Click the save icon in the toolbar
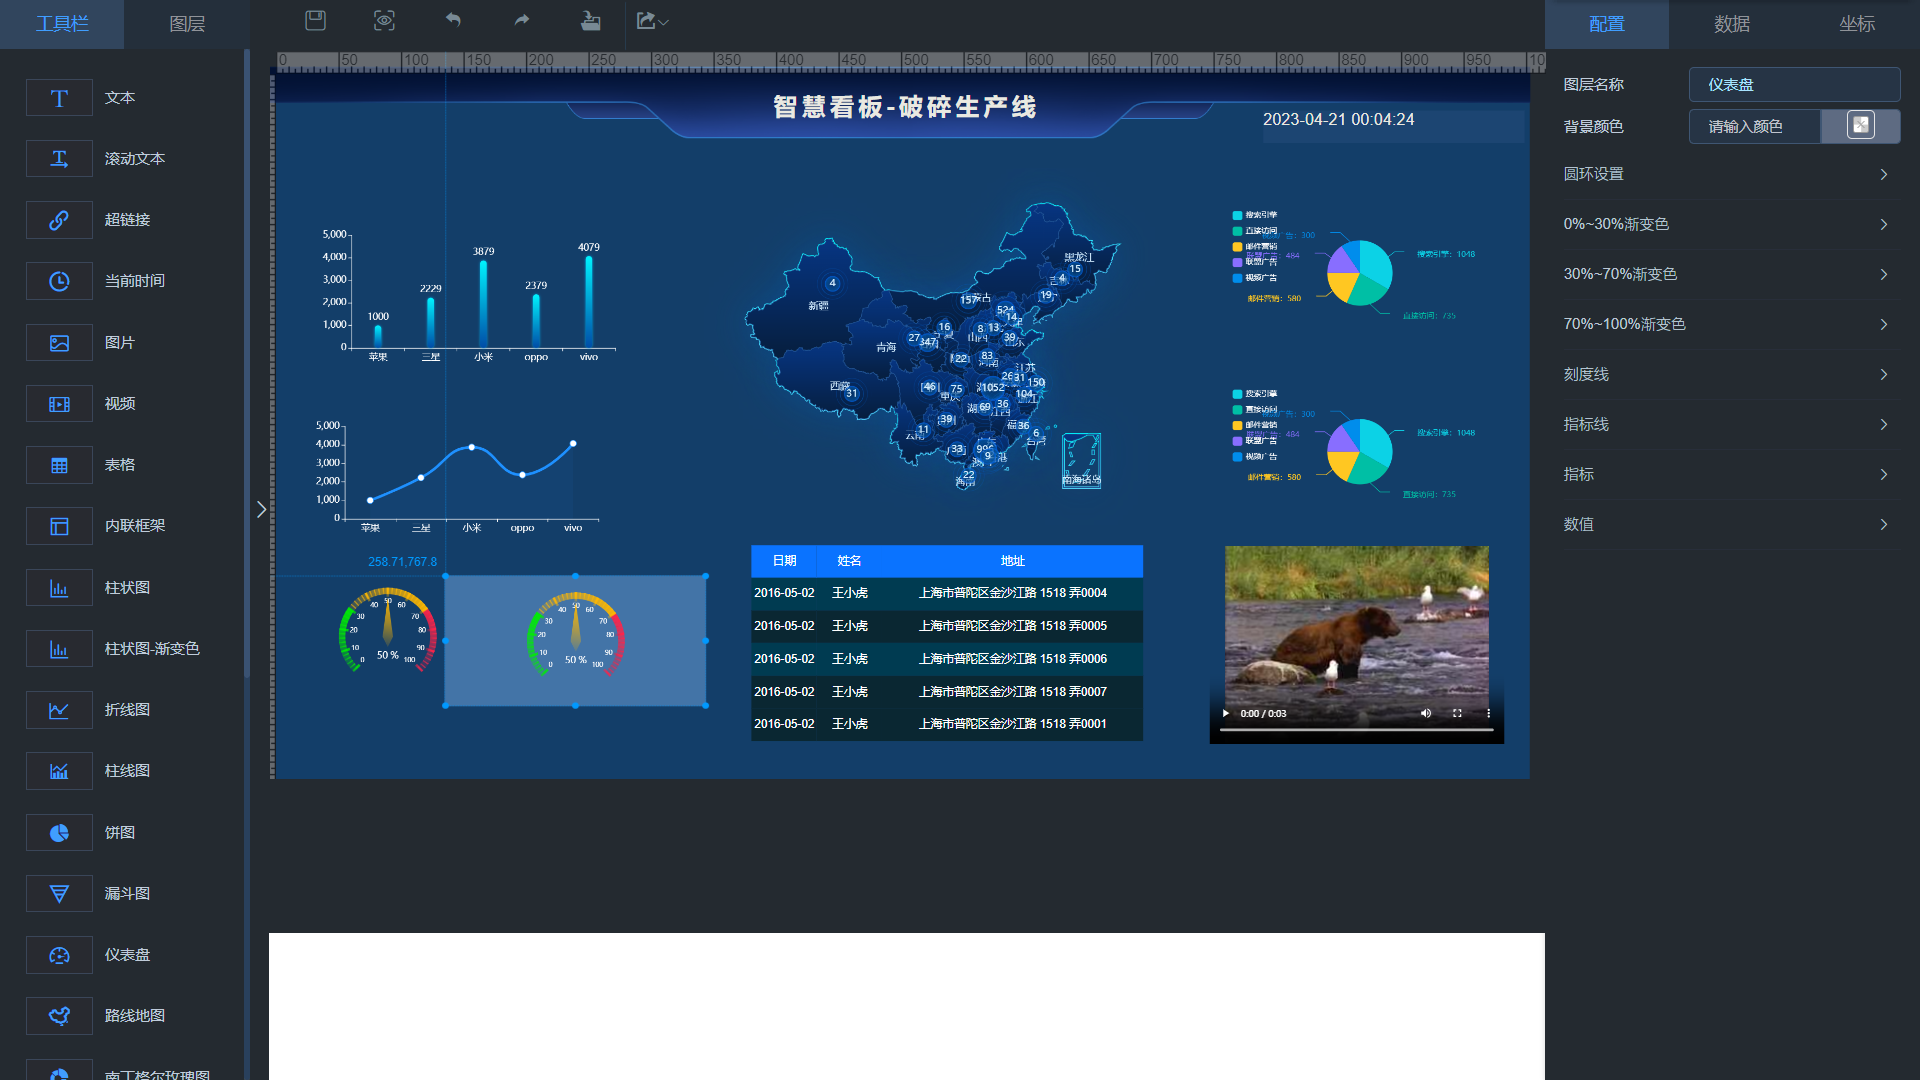The image size is (1920, 1080). [314, 20]
